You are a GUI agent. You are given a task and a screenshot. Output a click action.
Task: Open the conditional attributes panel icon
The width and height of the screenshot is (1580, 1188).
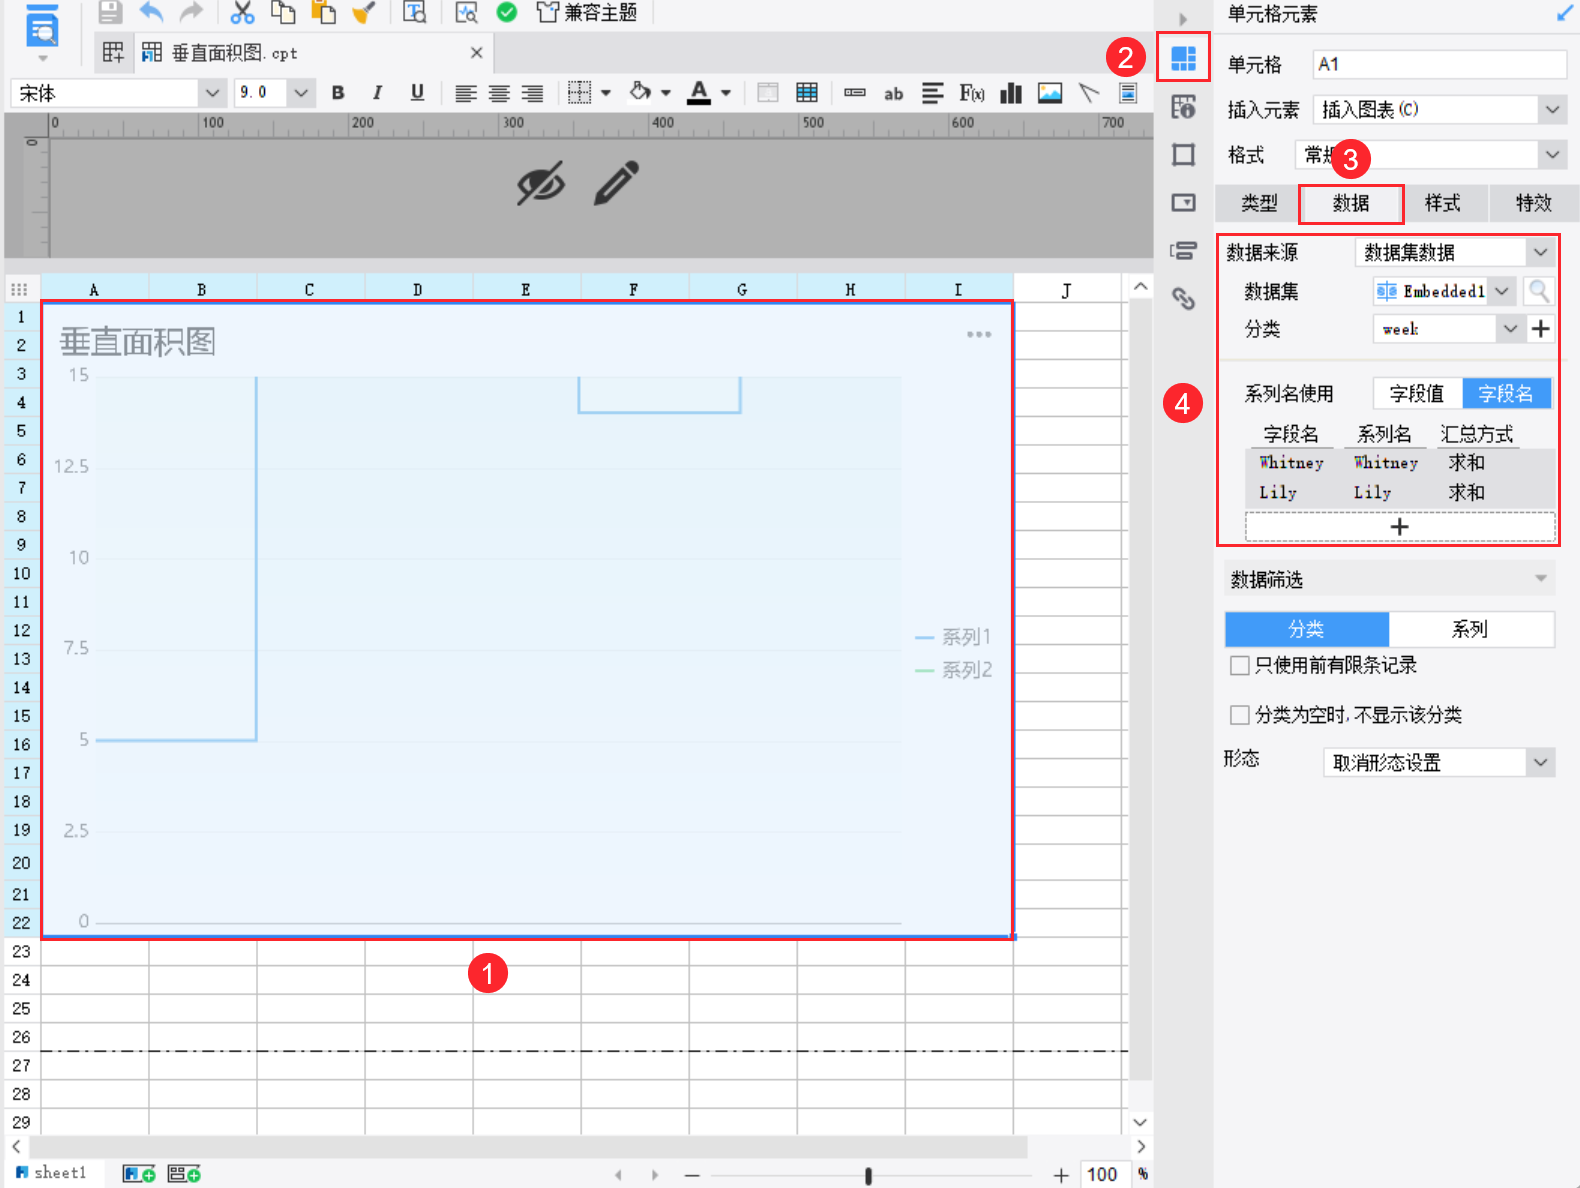coord(1184,251)
